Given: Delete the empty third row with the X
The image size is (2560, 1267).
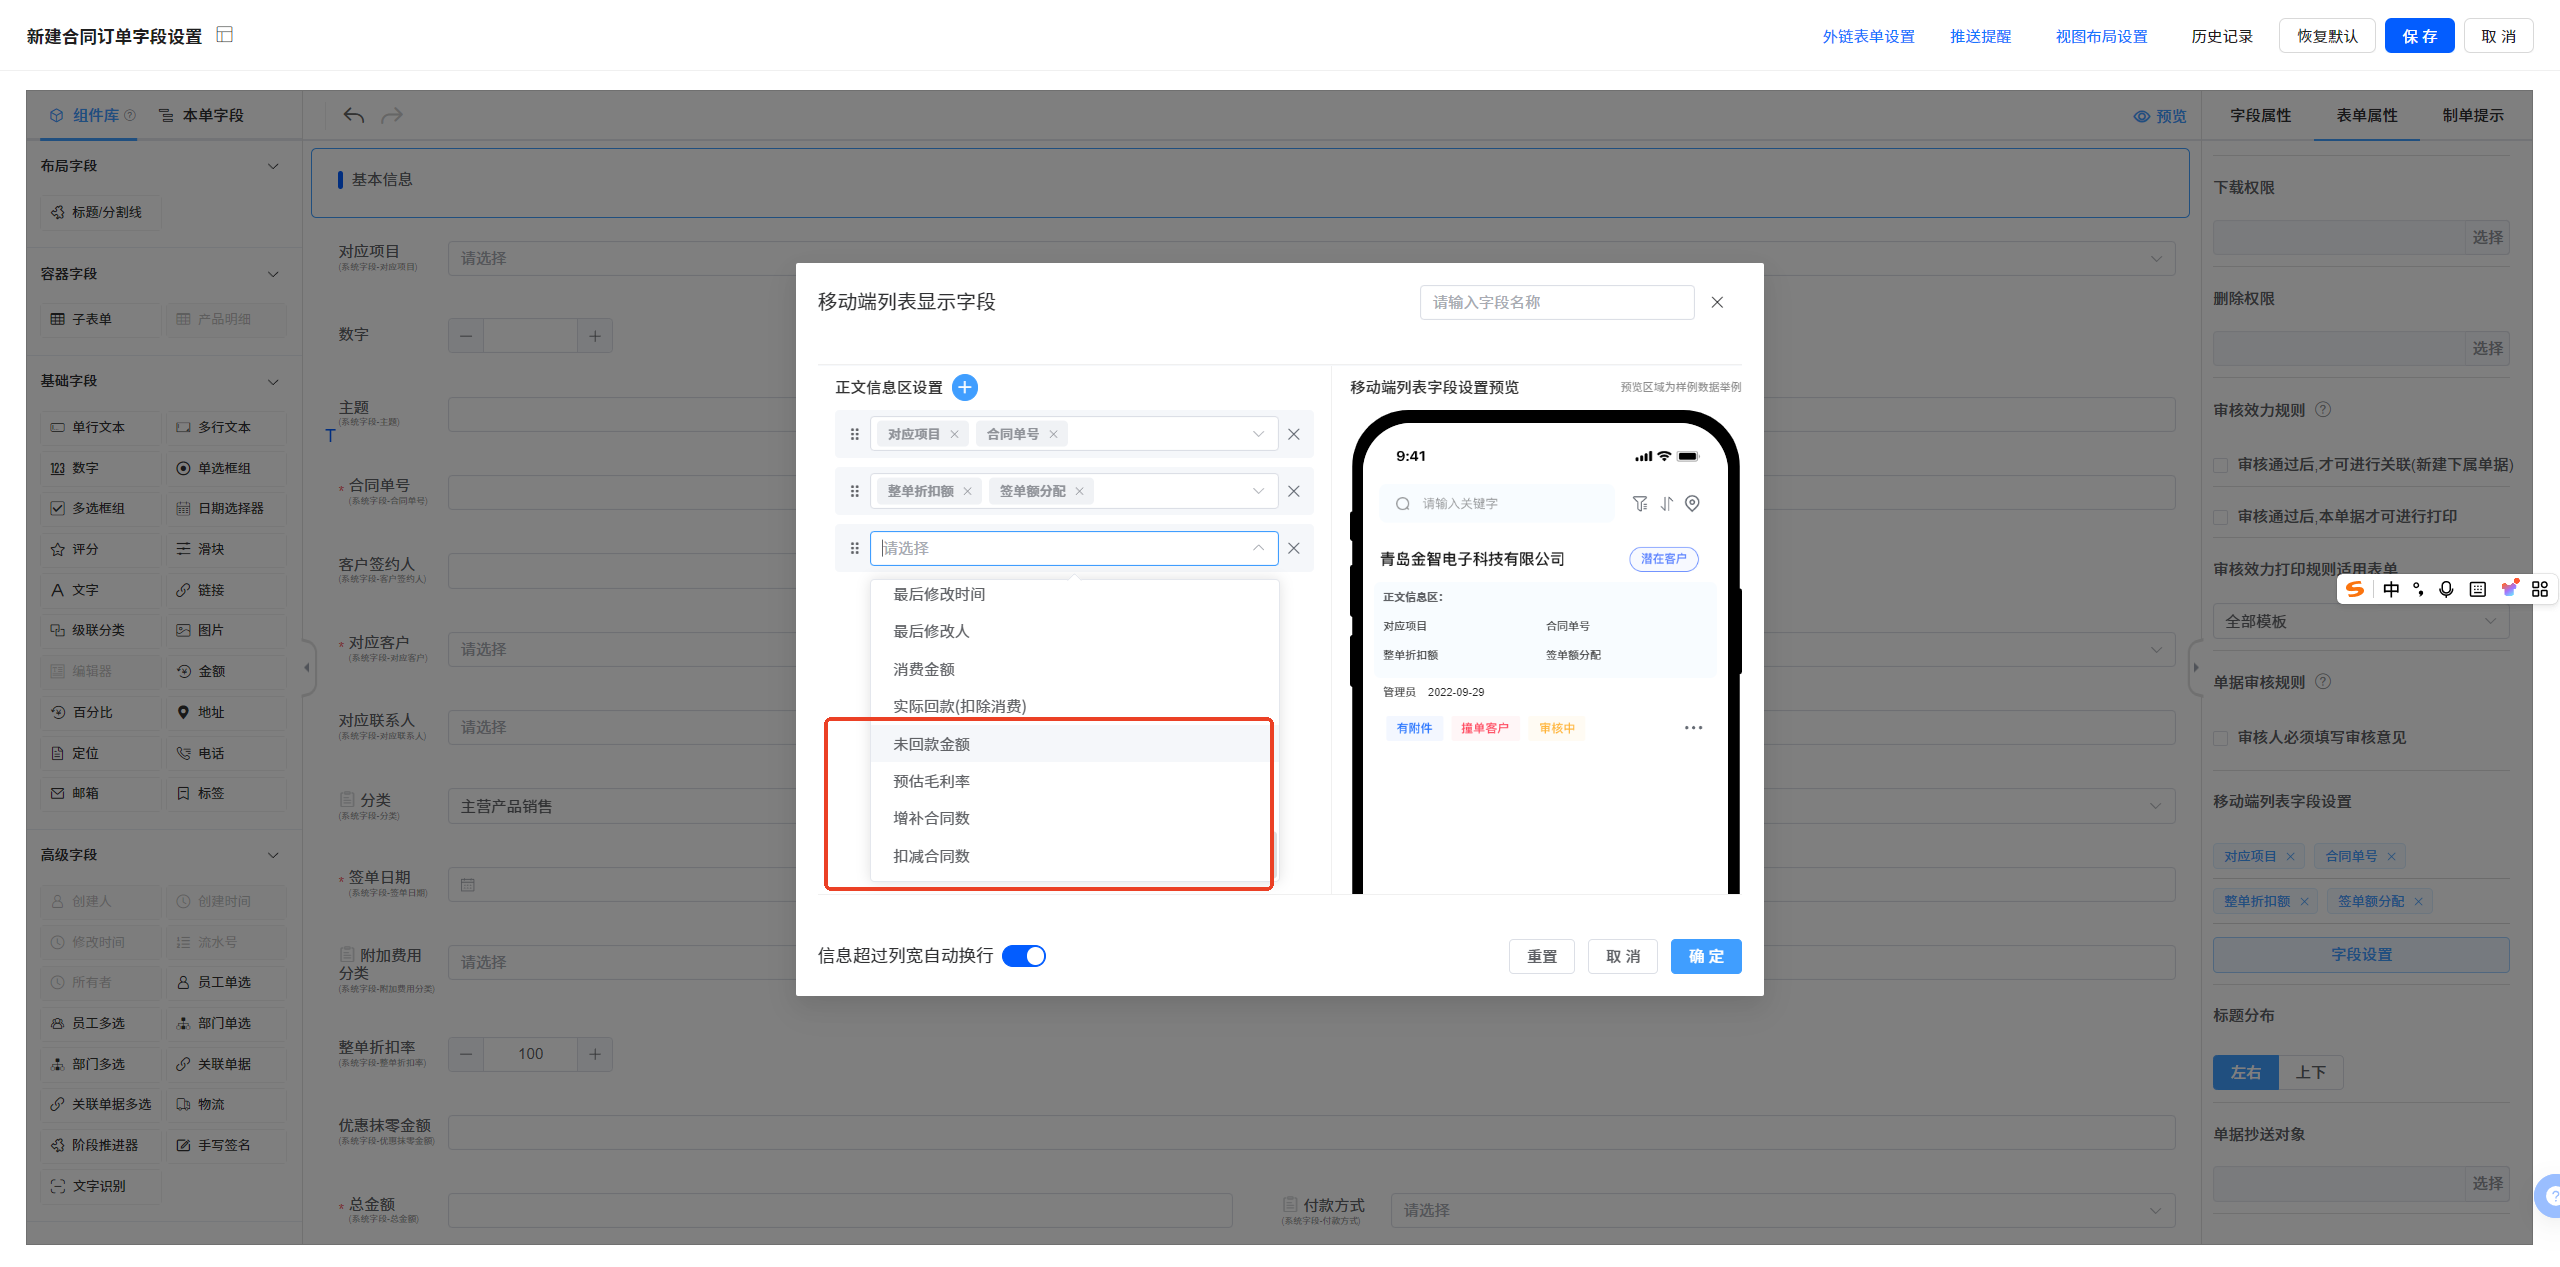Looking at the screenshot, I should [1293, 548].
